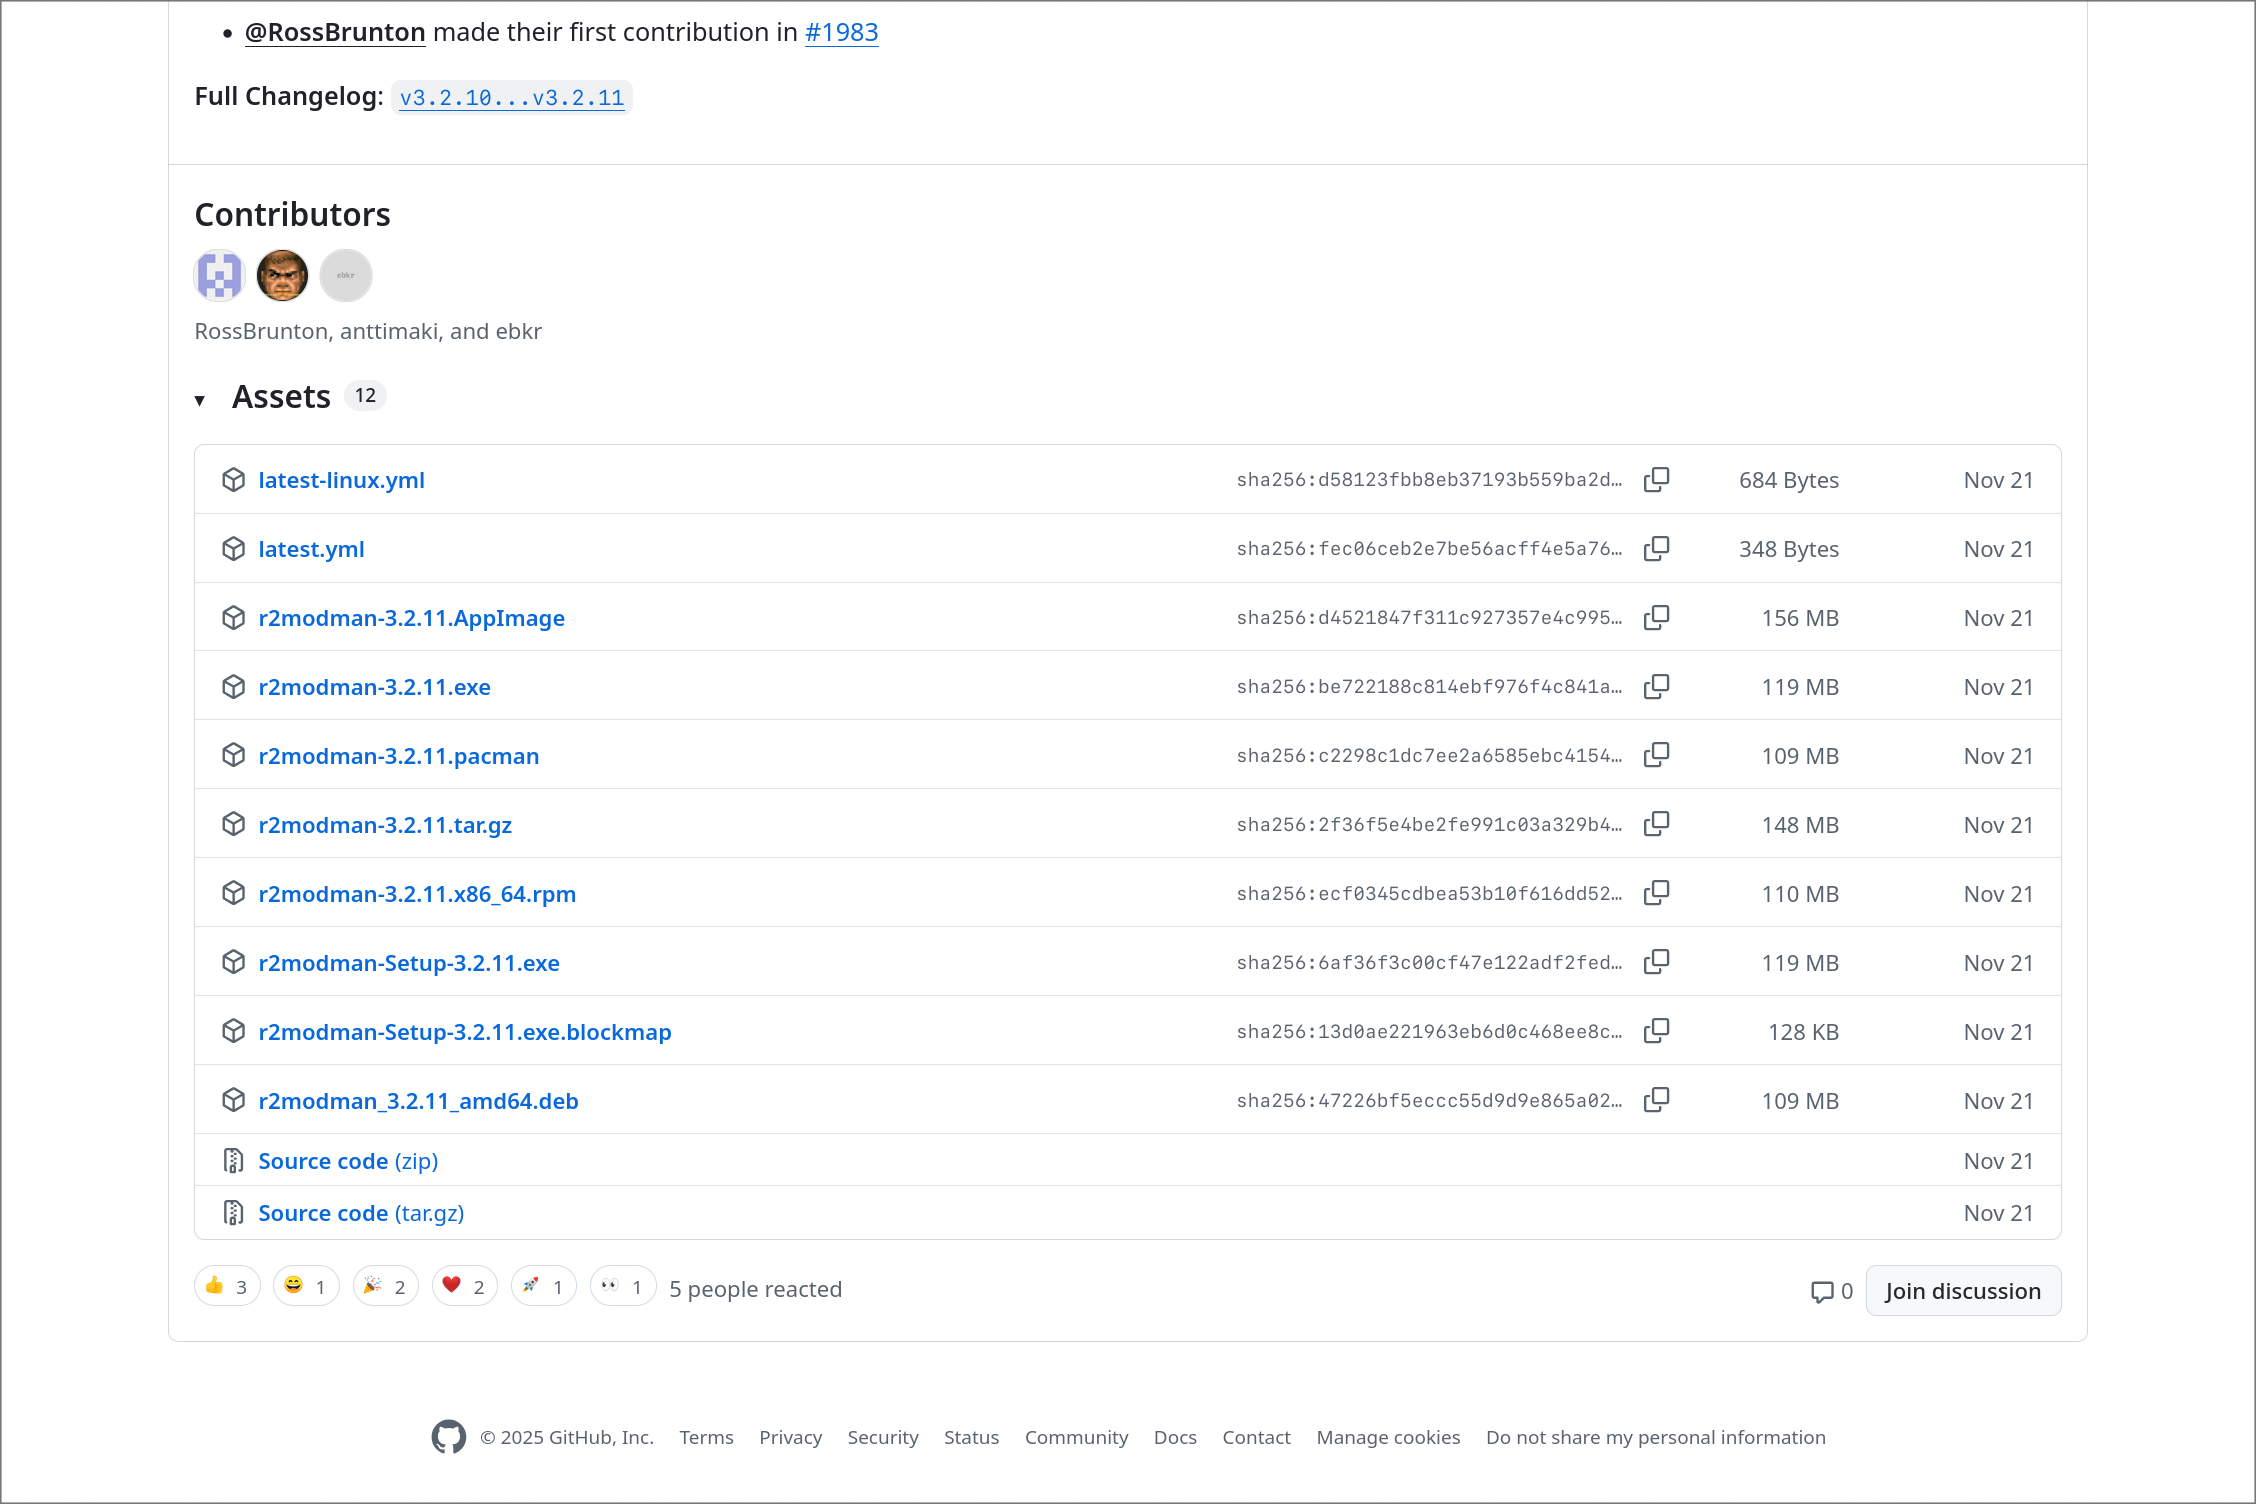
Task: Toggle the eyes reaction
Action: pos(622,1287)
